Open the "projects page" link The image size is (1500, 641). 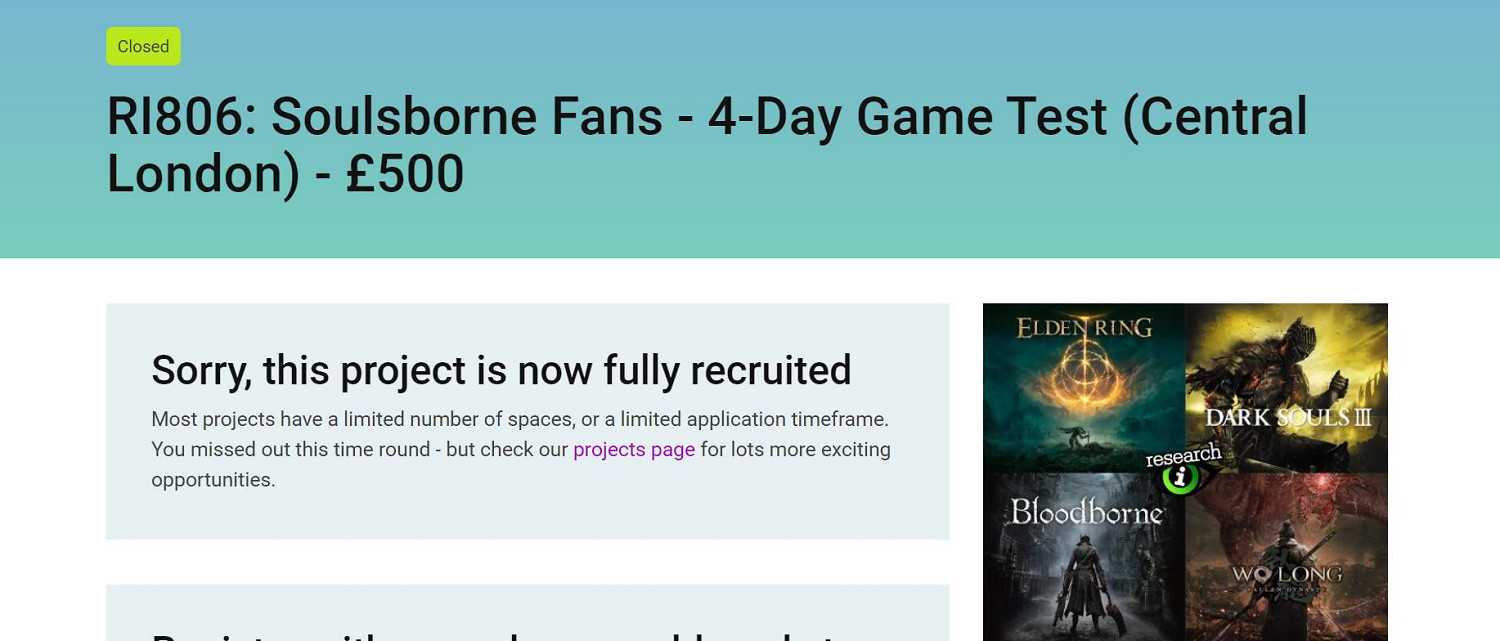(634, 450)
